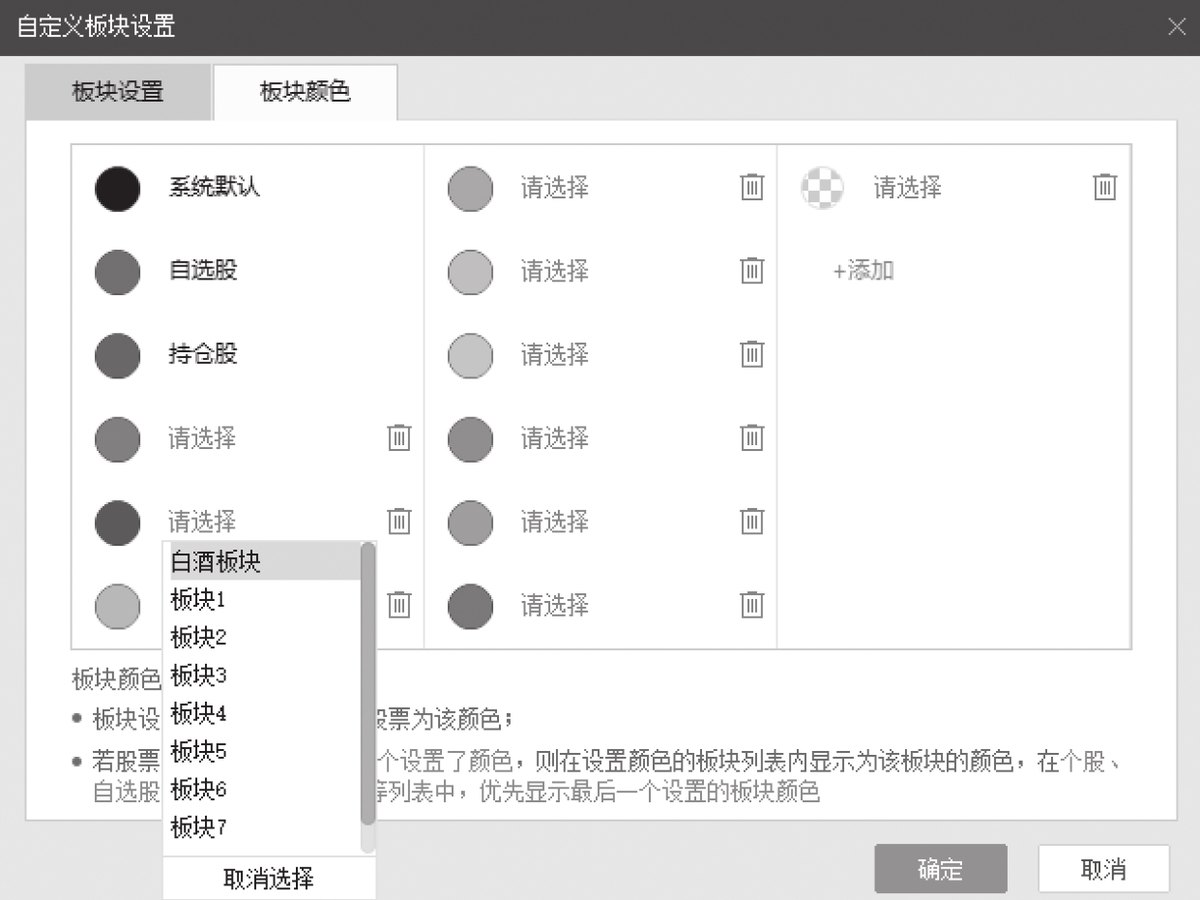Screen dimensions: 1200x900
Task: Click color swatch in left column's fourth row
Action: (118, 439)
